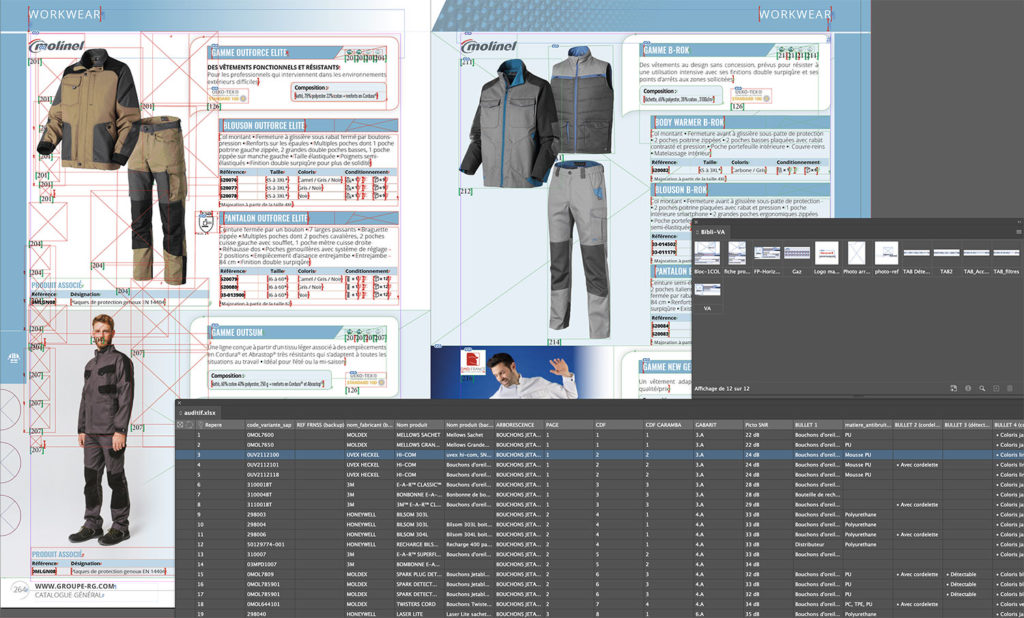This screenshot has width=1024, height=618.
Task: Select the GAMME OUTFORCE ELITE heading frame
Action: coord(276,53)
